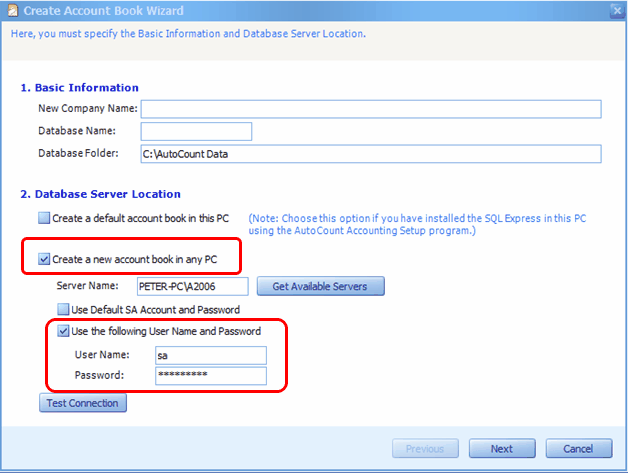Click the greyed-out Previous button
This screenshot has height=473, width=628.
tap(426, 449)
